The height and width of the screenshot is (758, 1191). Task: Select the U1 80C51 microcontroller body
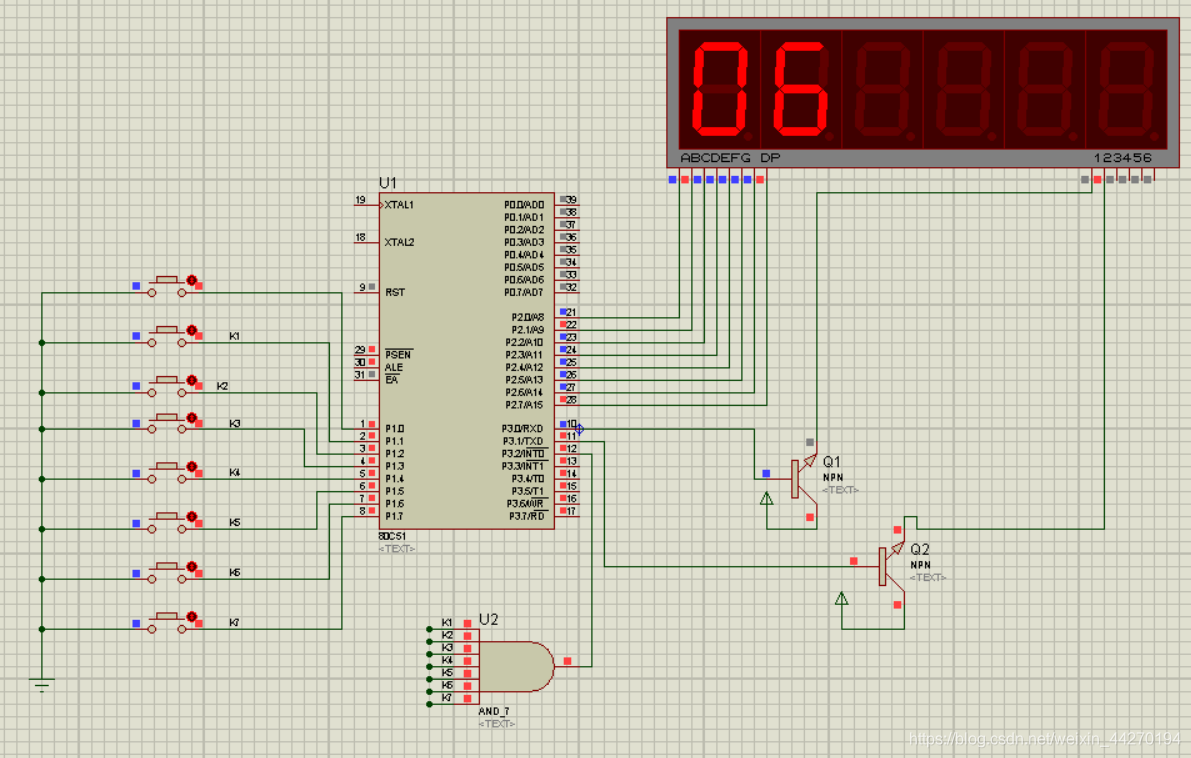pyautogui.click(x=467, y=361)
